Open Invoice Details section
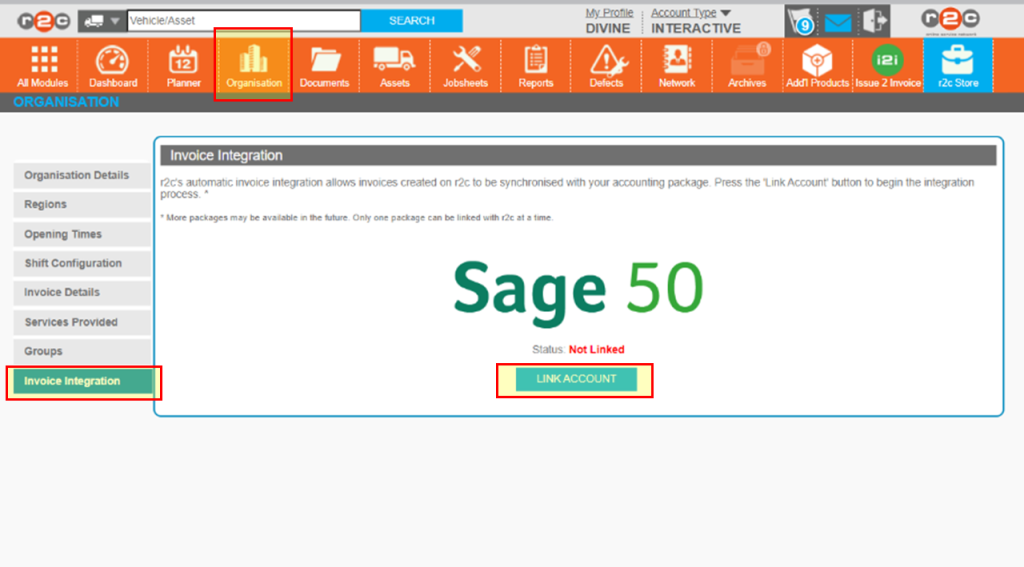Image resolution: width=1024 pixels, height=567 pixels. (82, 292)
